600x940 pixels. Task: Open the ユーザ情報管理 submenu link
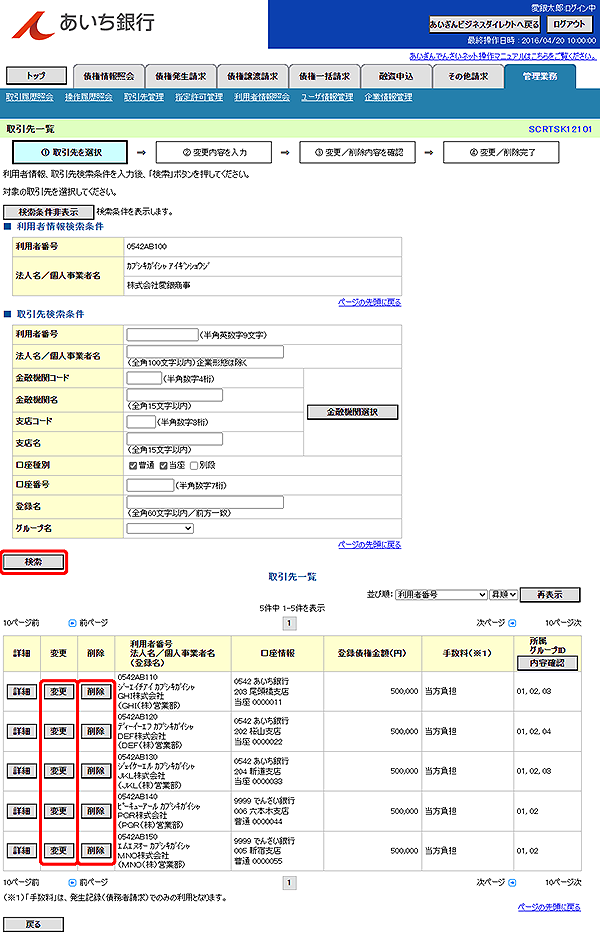click(x=327, y=97)
